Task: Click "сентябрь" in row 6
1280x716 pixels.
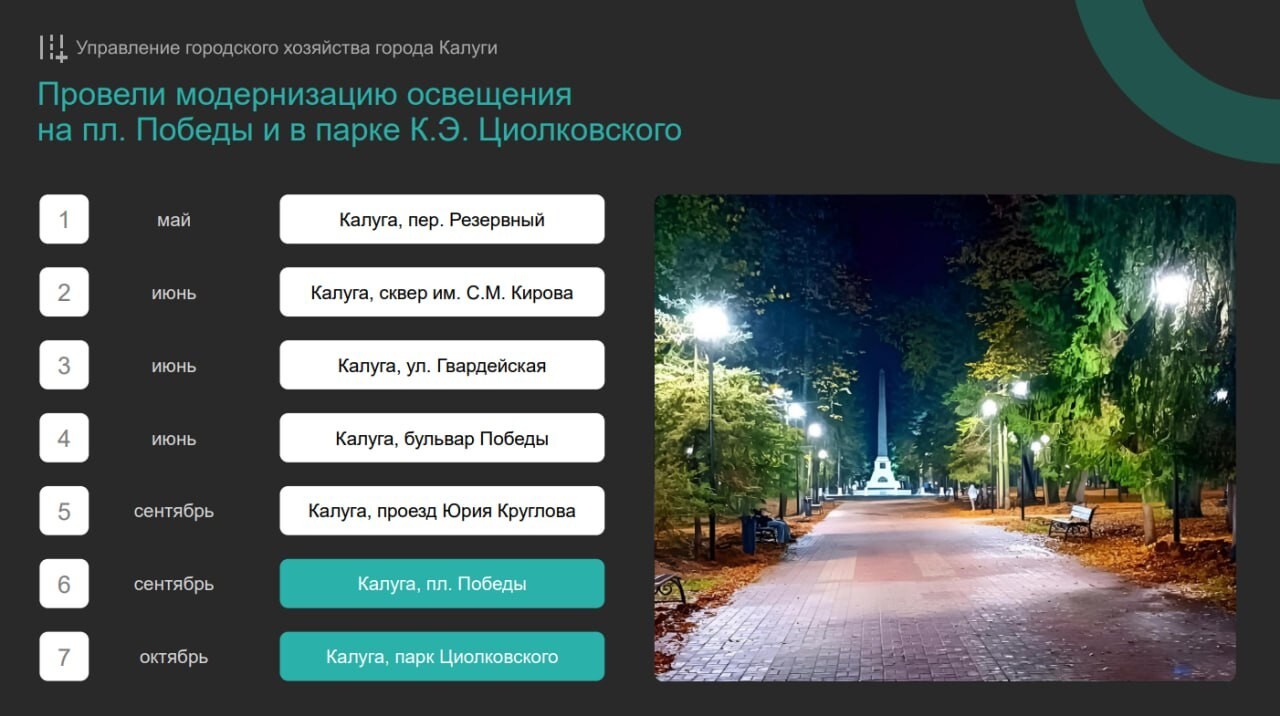Action: click(x=174, y=584)
